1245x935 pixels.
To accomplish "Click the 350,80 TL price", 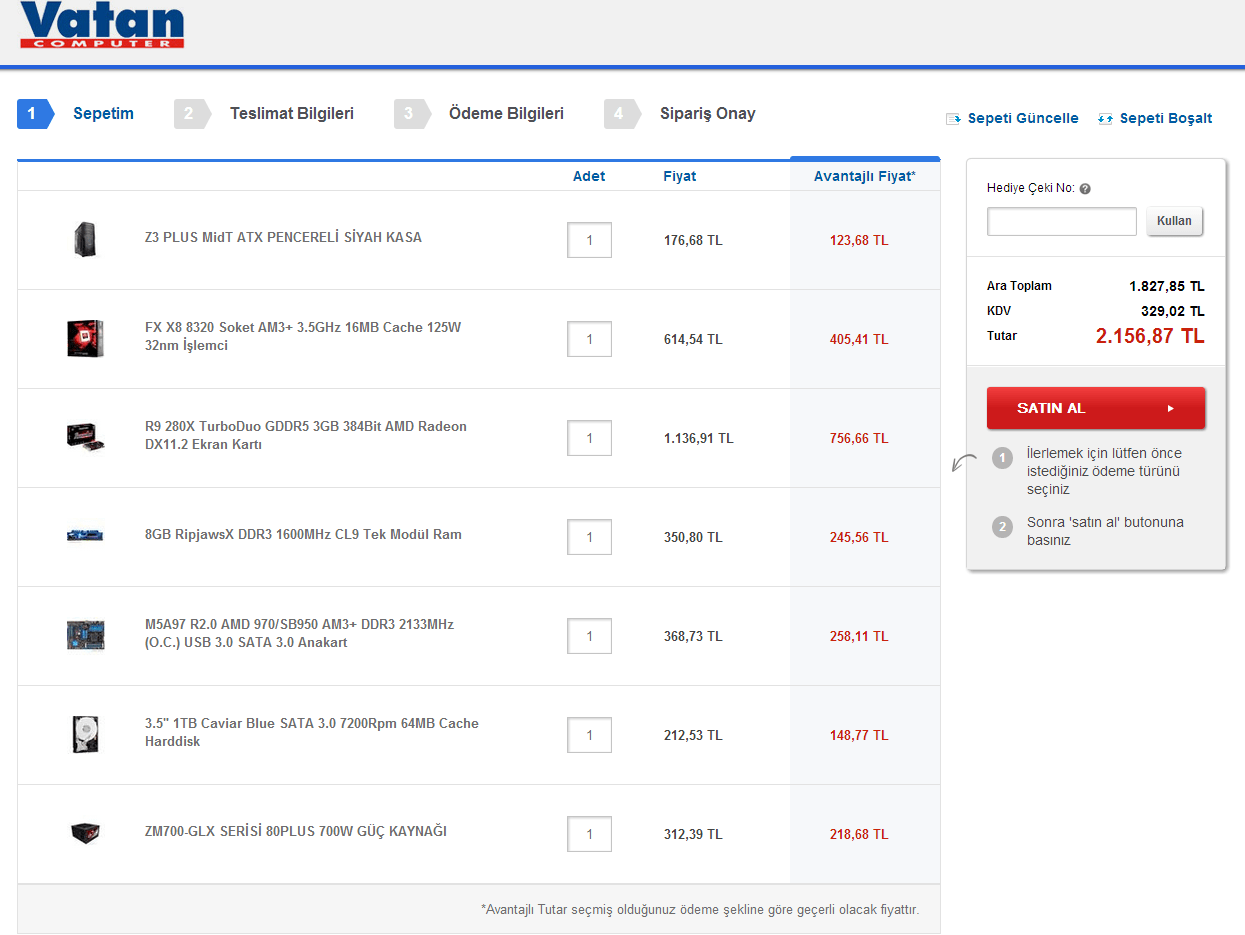I will tap(693, 537).
